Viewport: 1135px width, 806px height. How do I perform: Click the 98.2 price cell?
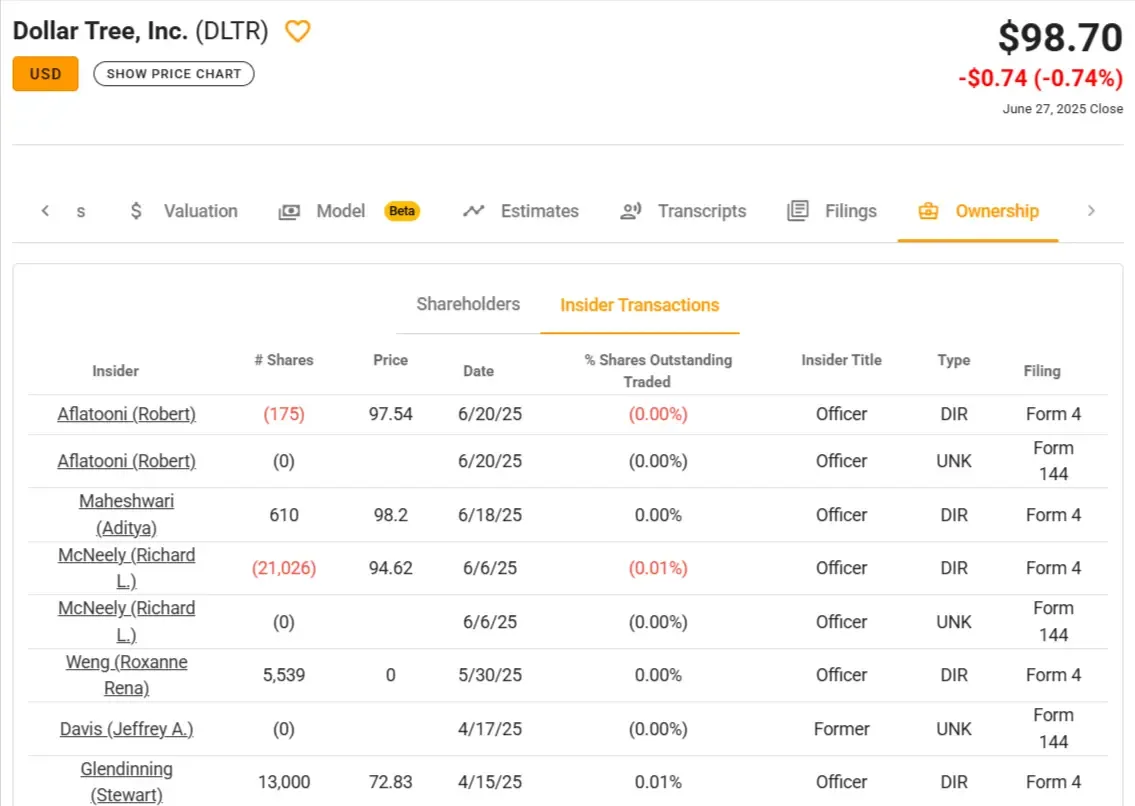391,515
